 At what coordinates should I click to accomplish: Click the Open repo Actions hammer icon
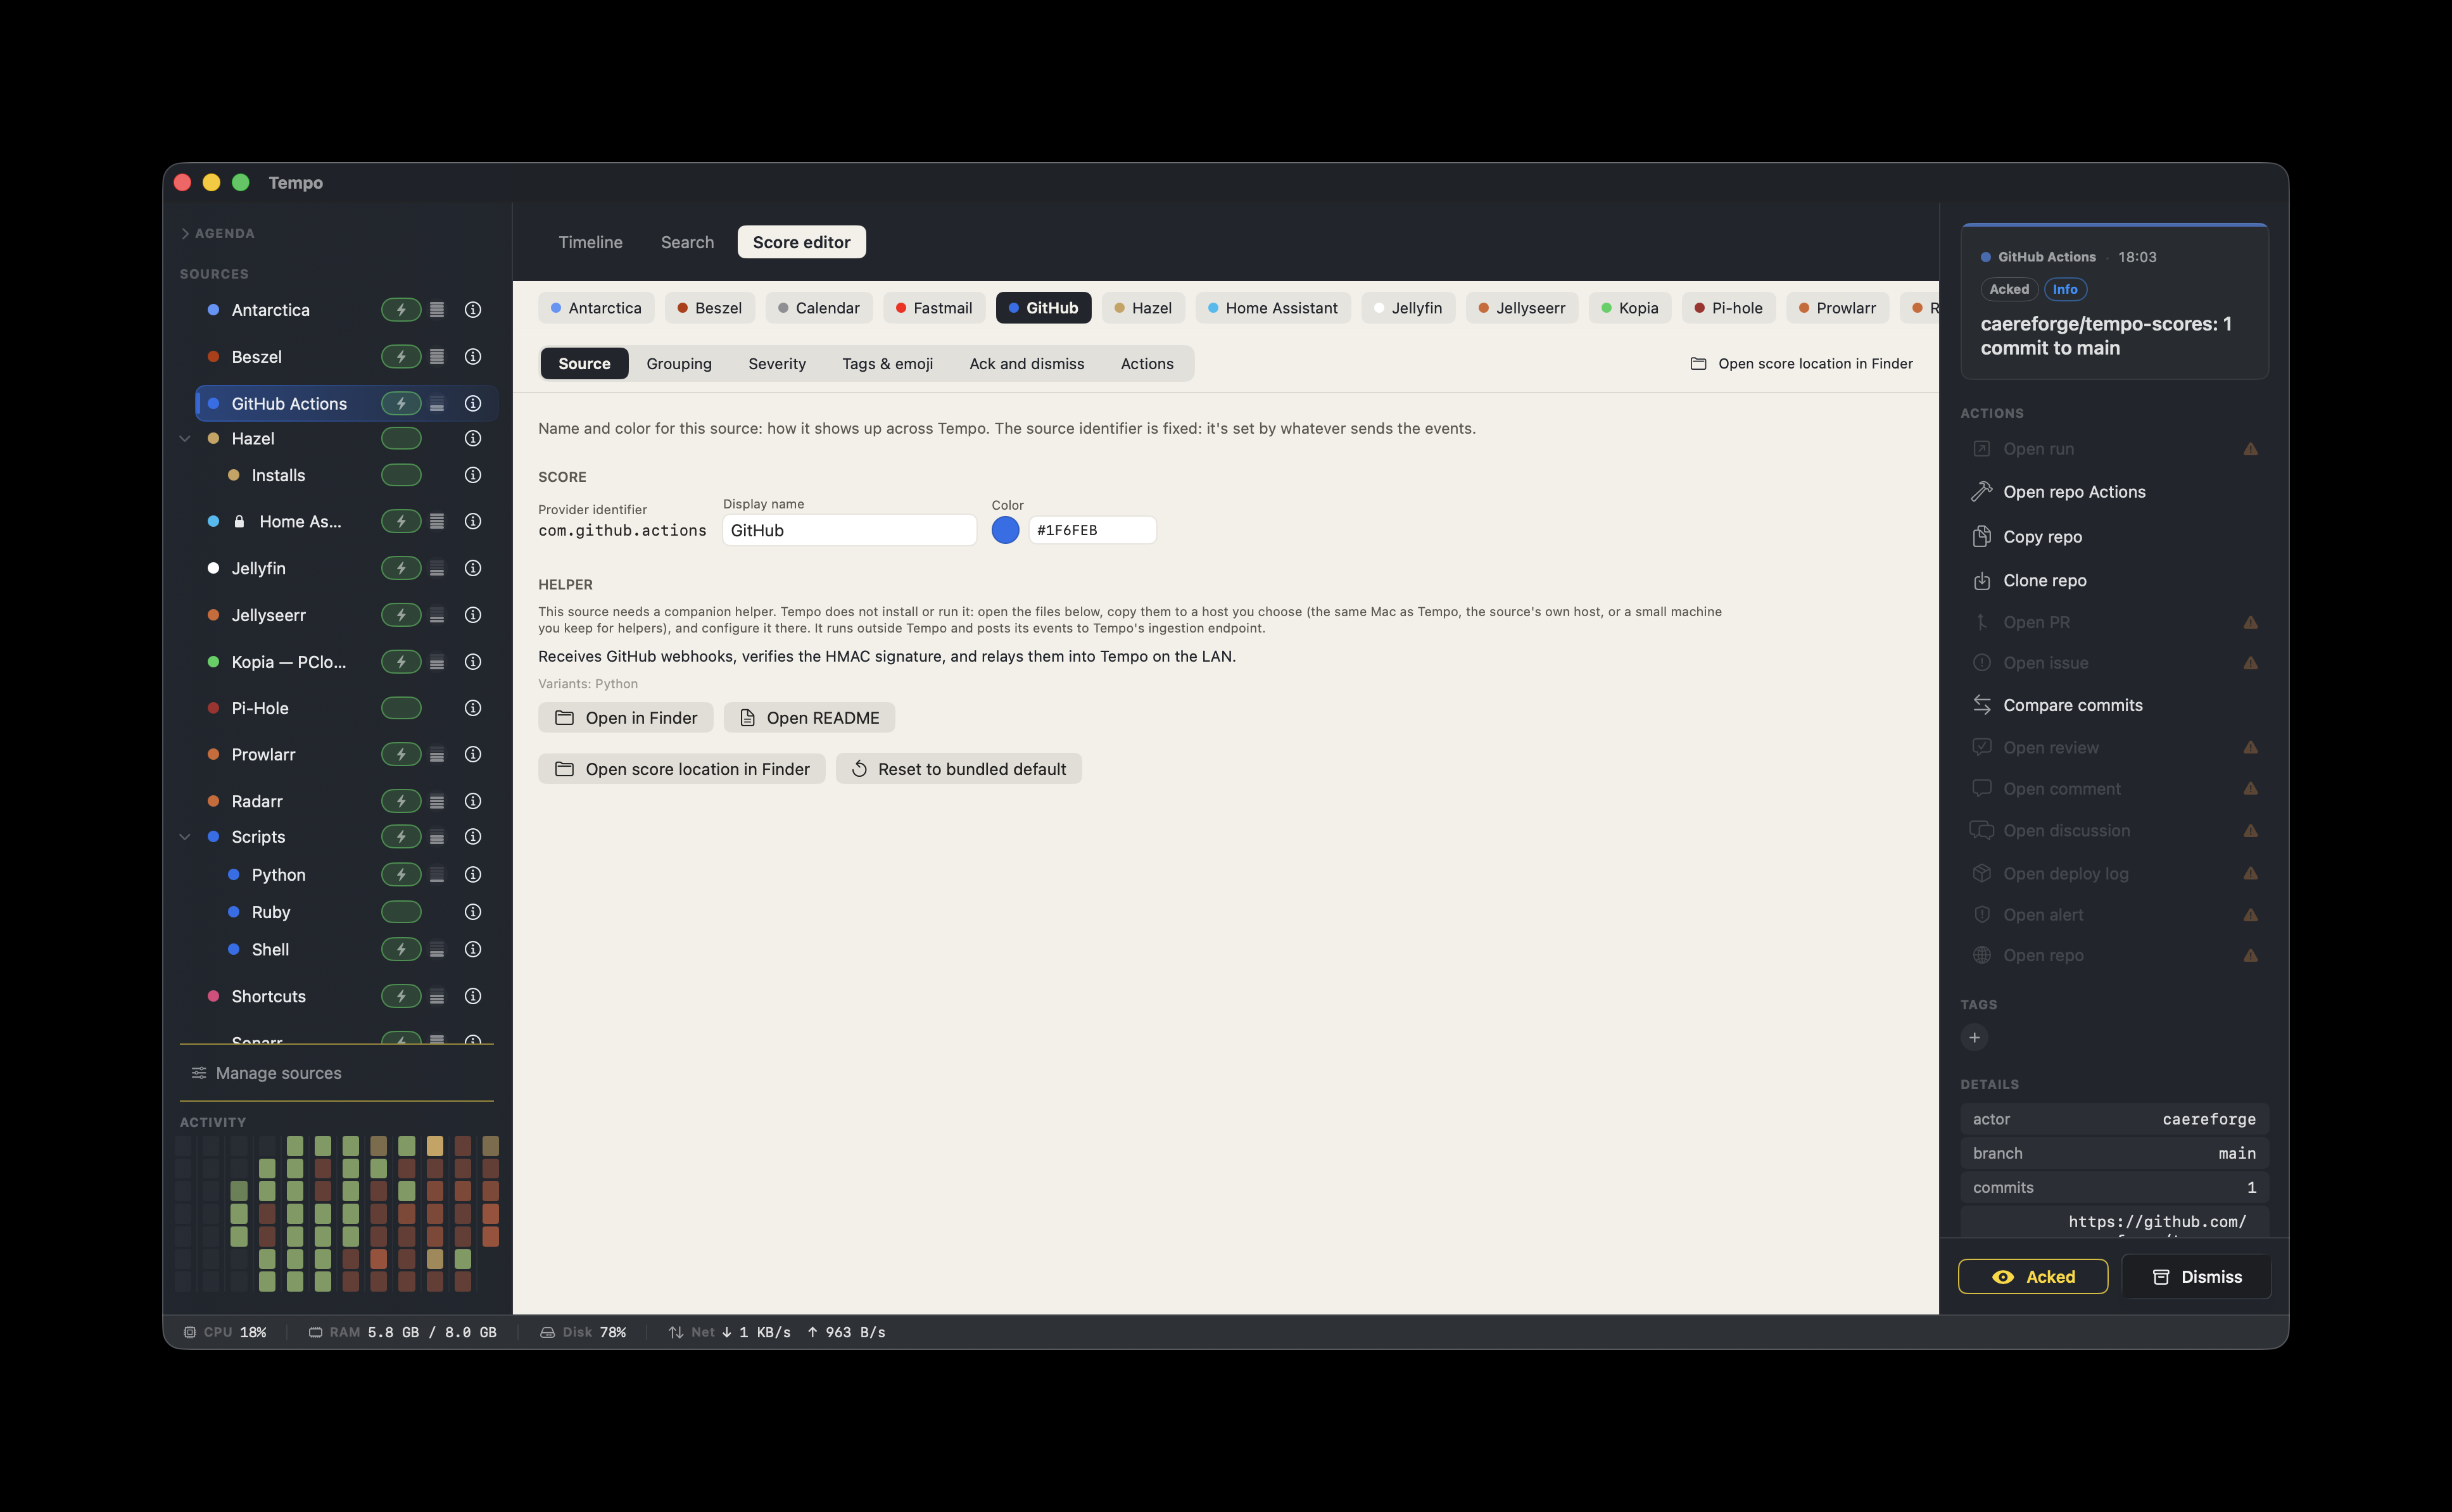(x=1981, y=492)
